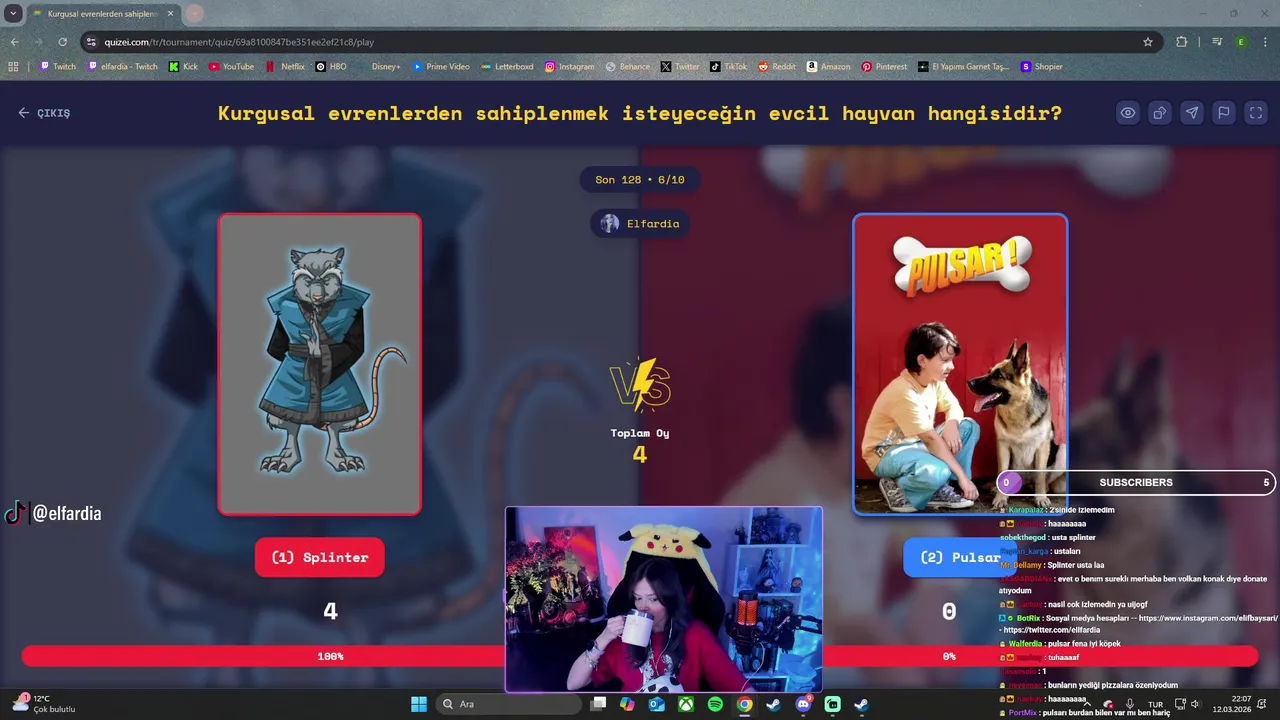This screenshot has width=1280, height=720.
Task: Open a new tab with plus button
Action: [x=194, y=14]
